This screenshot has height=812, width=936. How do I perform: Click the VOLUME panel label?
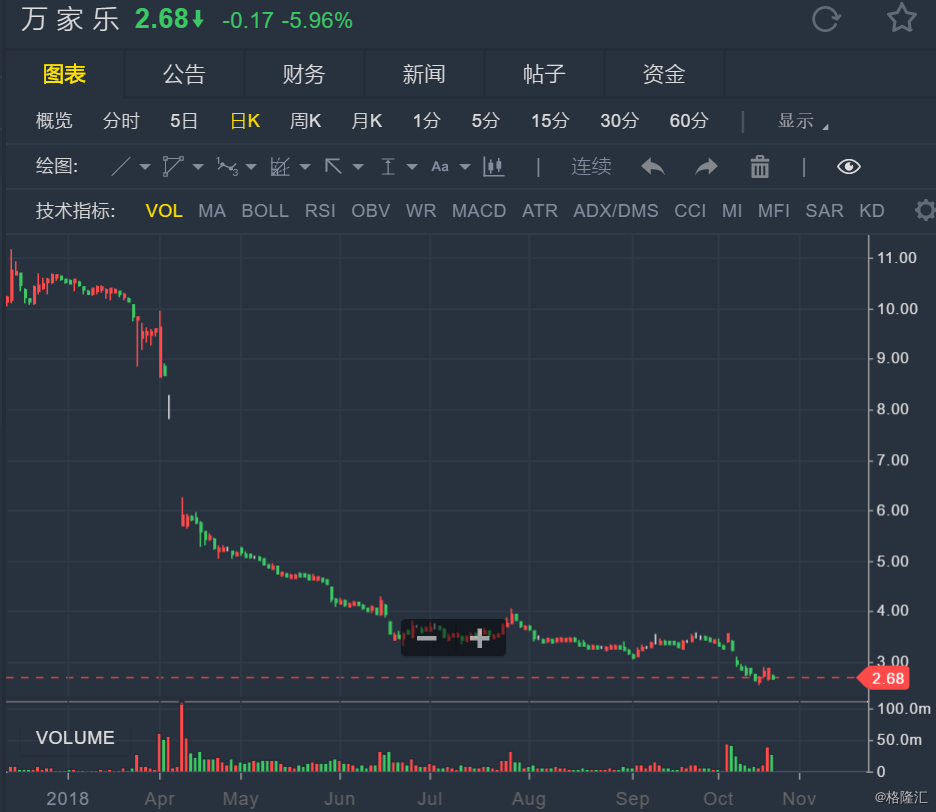point(75,737)
